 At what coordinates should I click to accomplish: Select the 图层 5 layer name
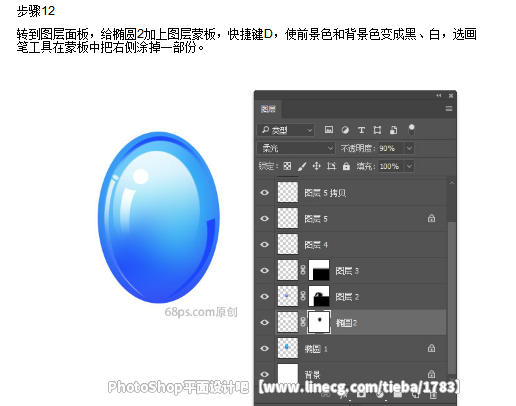pos(316,219)
